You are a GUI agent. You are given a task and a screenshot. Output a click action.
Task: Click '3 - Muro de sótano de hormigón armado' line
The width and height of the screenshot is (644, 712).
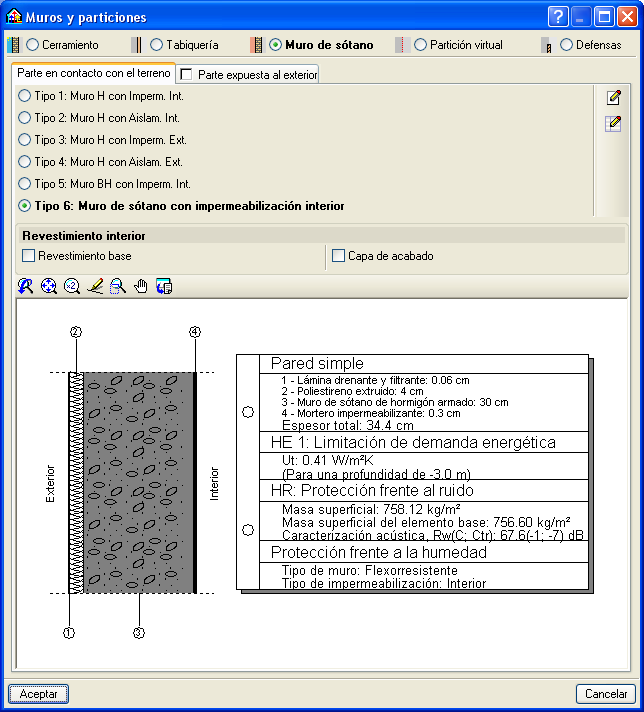pyautogui.click(x=395, y=402)
